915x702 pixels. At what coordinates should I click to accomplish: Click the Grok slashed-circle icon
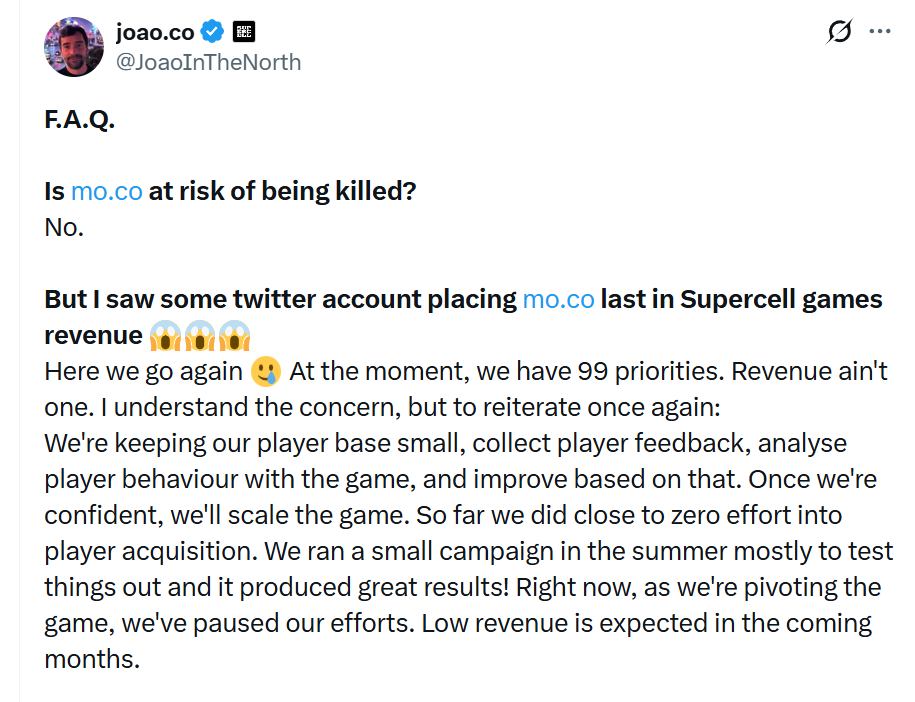tap(840, 32)
